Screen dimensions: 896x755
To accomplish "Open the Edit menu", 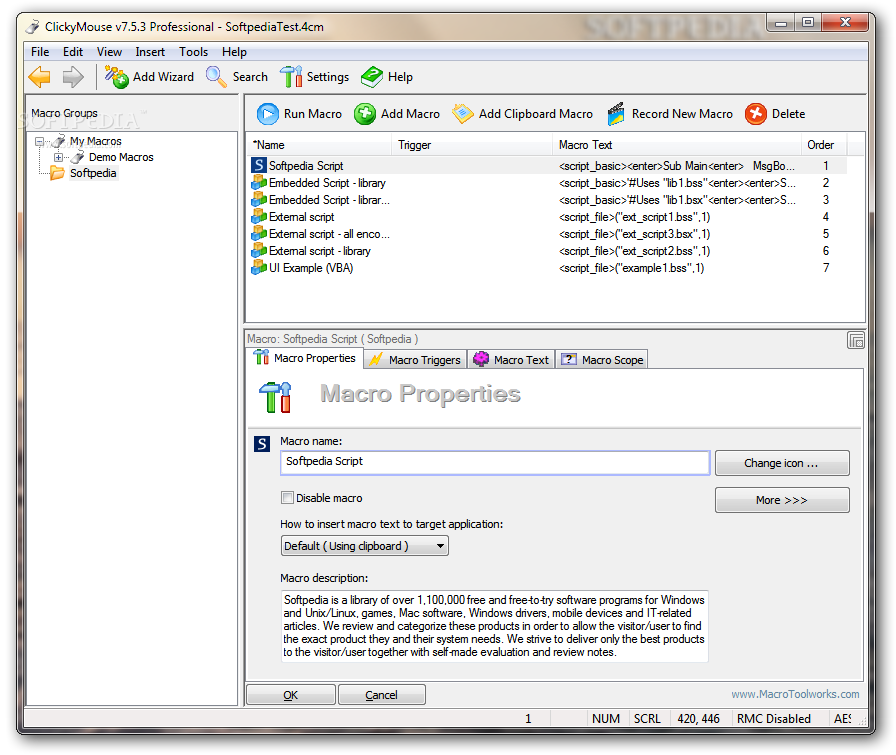I will [73, 51].
